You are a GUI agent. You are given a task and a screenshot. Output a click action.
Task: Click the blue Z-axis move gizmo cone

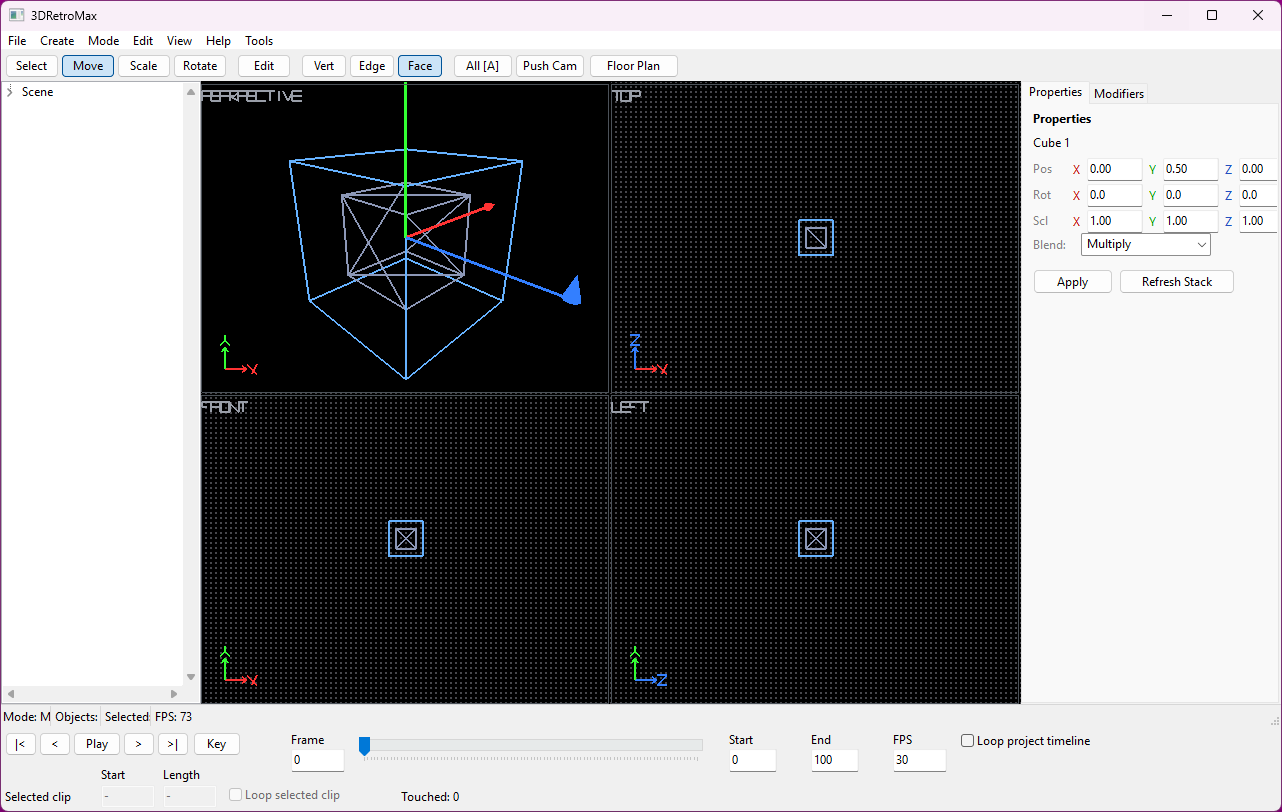(x=572, y=290)
